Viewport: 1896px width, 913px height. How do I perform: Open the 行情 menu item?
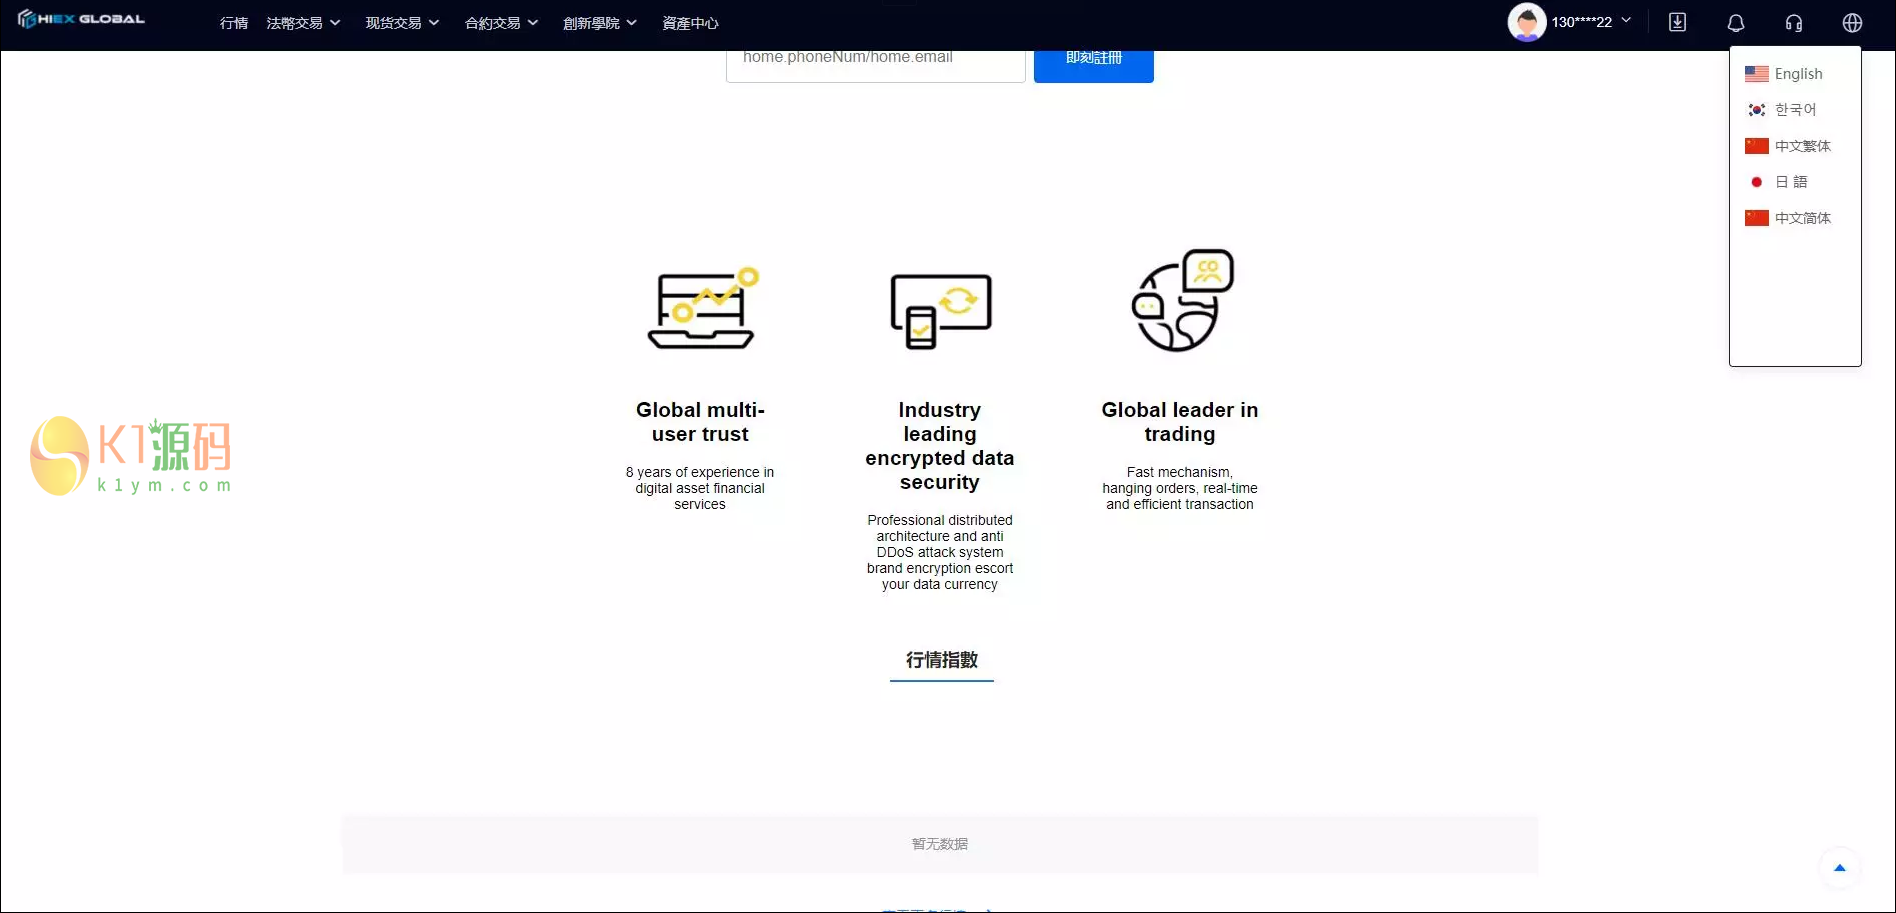coord(233,22)
